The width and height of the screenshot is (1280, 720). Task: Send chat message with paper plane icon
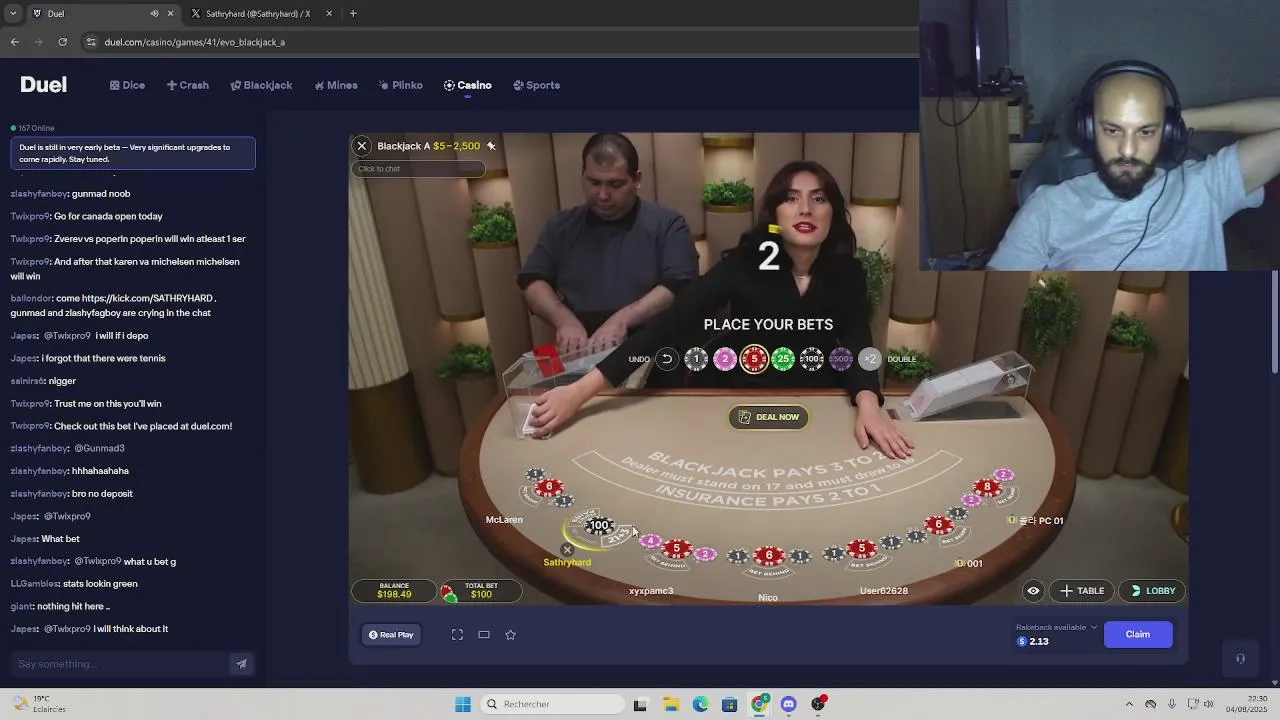click(x=241, y=664)
